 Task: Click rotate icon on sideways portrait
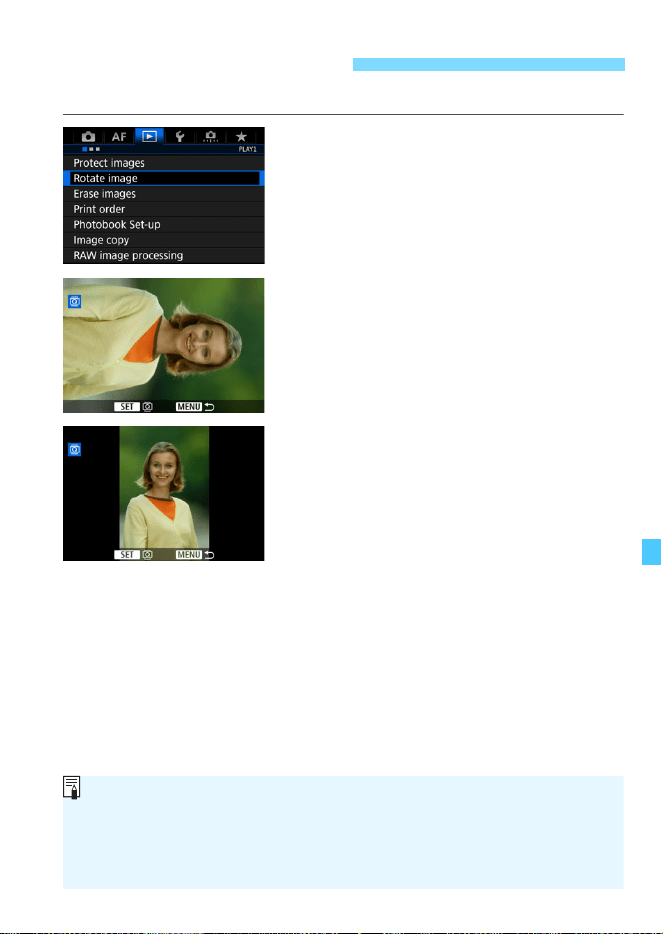coord(74,302)
